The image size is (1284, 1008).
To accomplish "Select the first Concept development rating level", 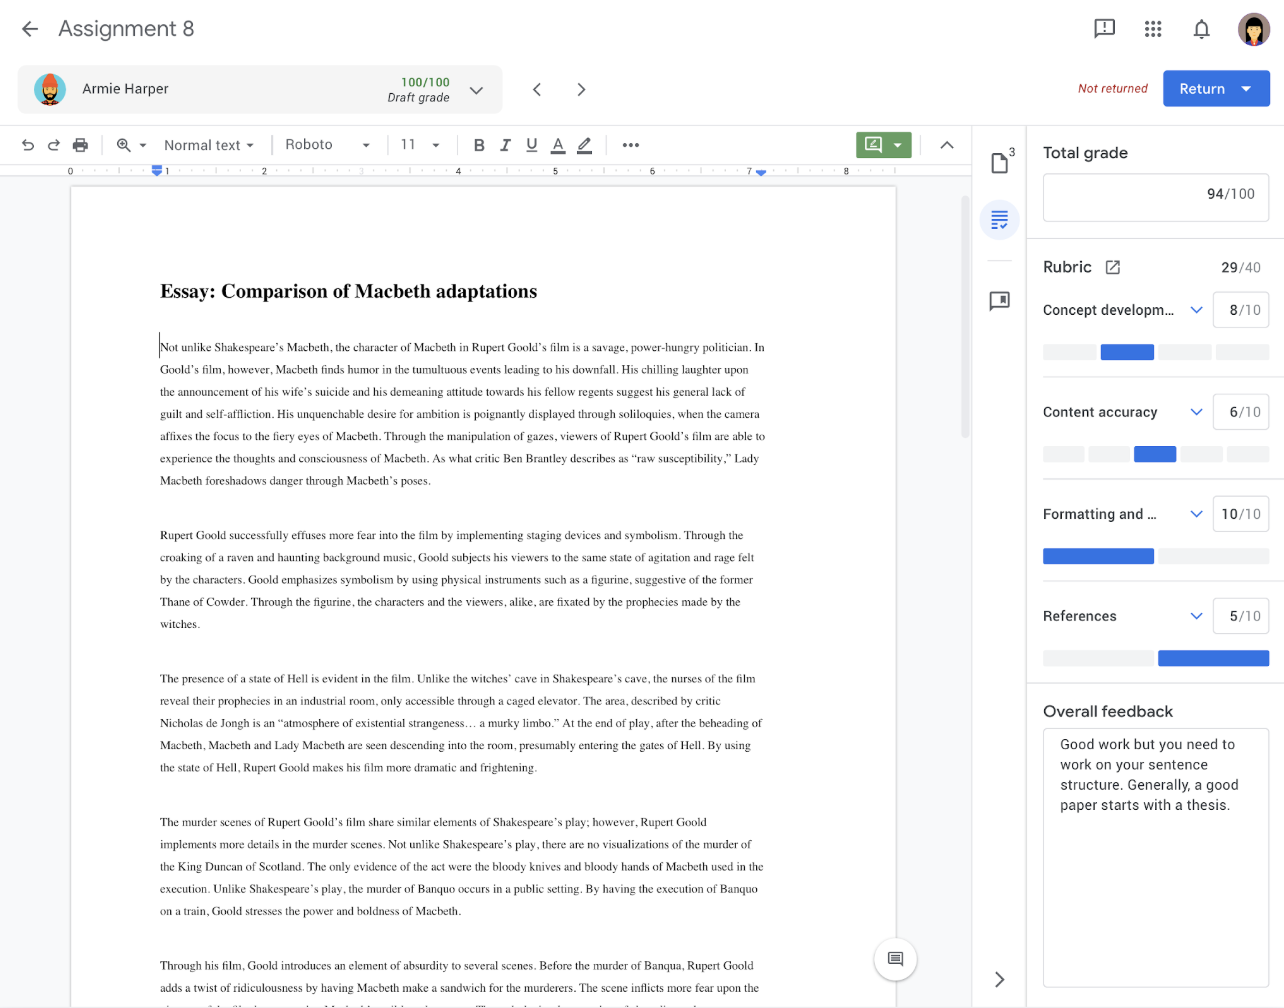I will click(1069, 352).
